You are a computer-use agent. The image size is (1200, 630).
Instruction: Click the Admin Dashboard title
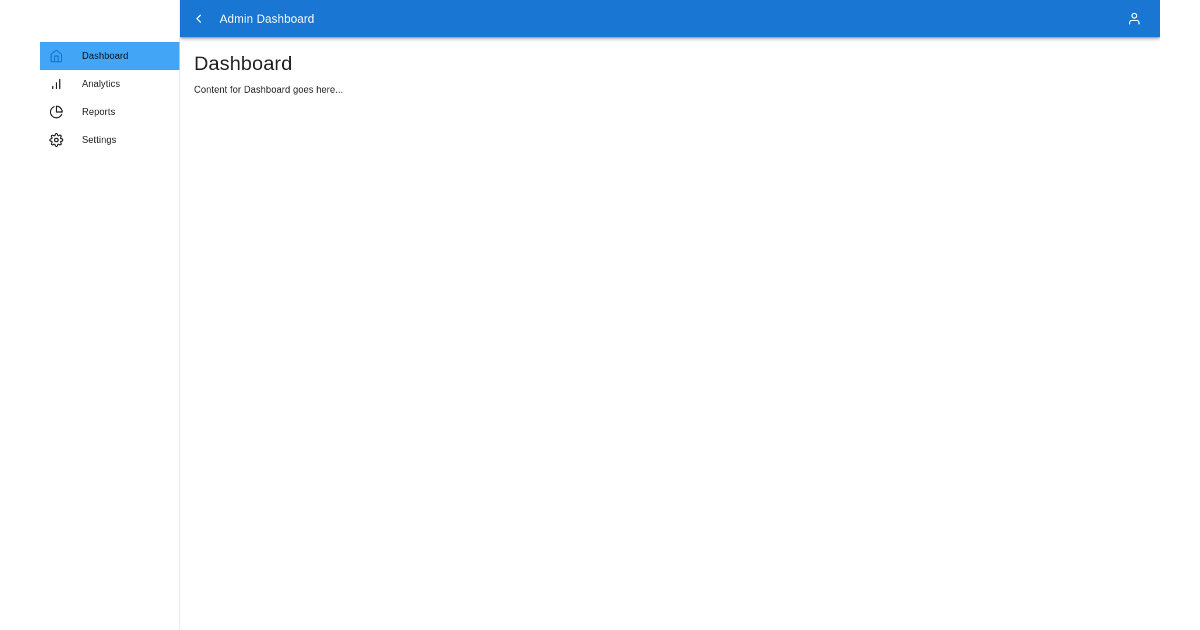(266, 18)
